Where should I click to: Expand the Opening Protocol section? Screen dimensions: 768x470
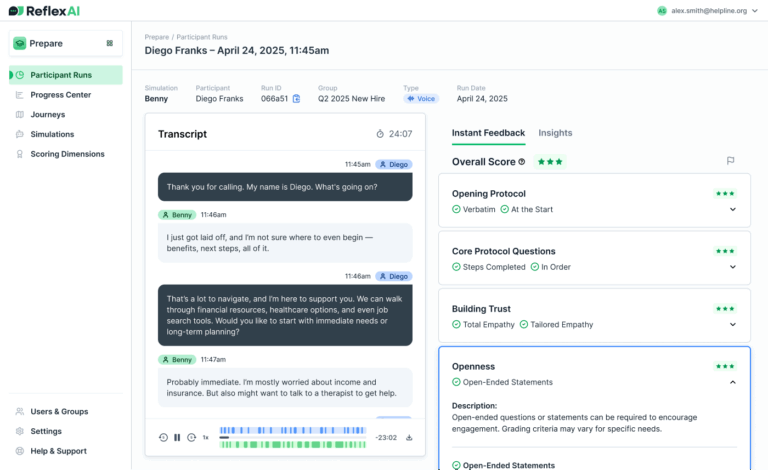pos(732,209)
